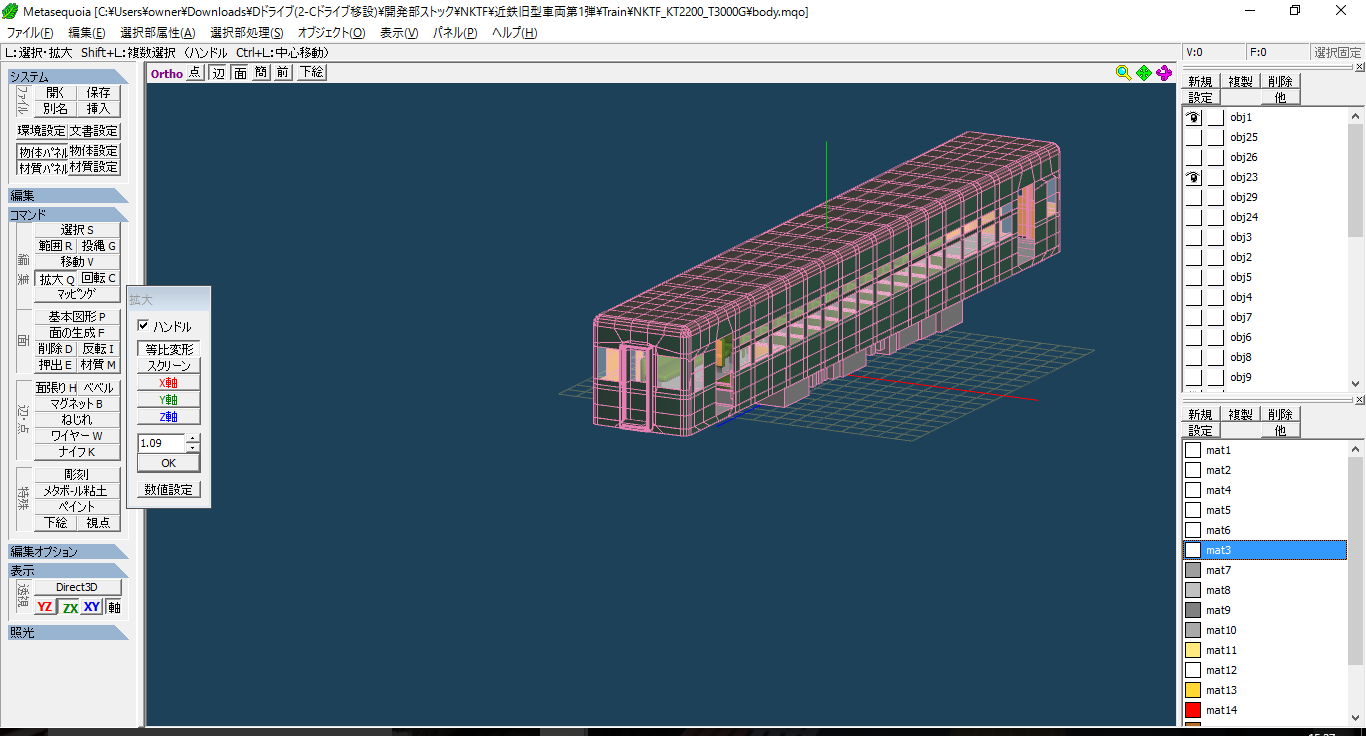Click the 等比変形 uniform scale button
This screenshot has height=736, width=1366.
168,349
